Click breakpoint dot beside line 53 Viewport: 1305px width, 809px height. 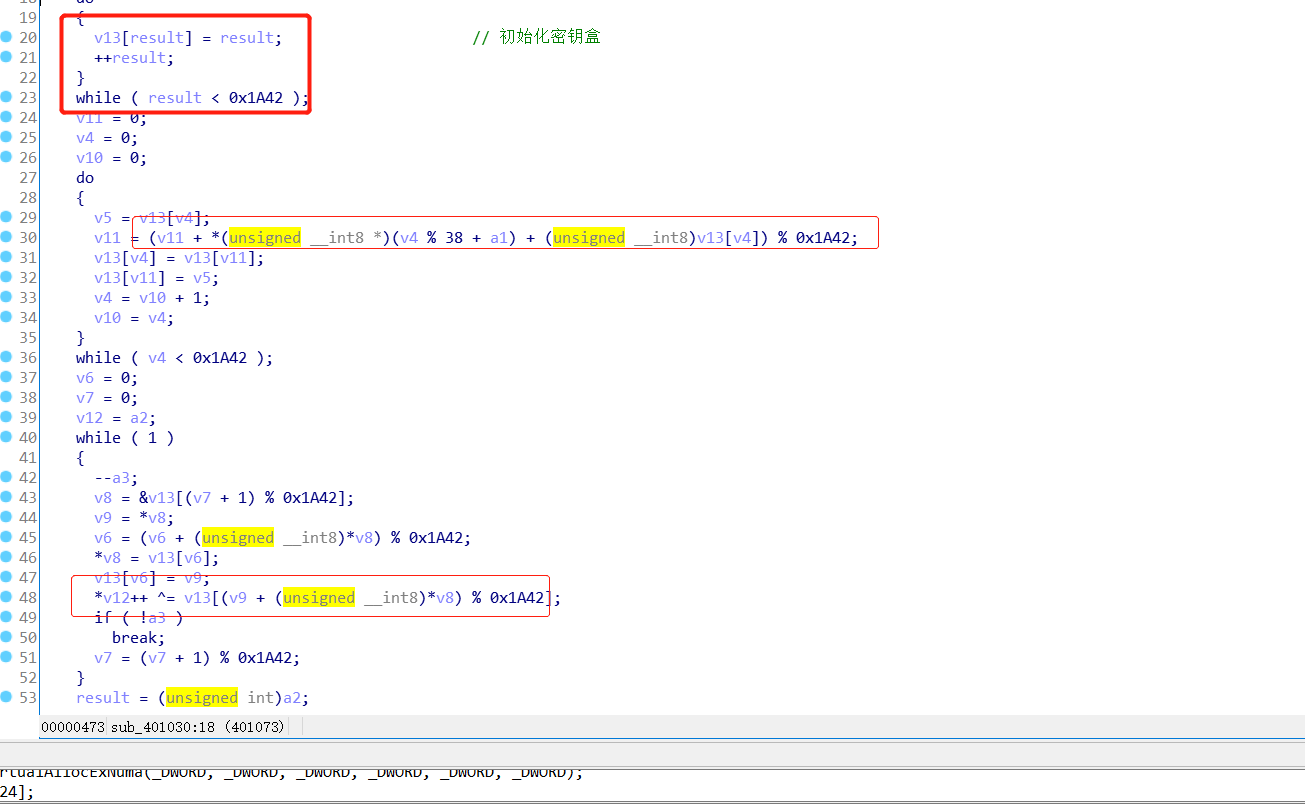6,697
